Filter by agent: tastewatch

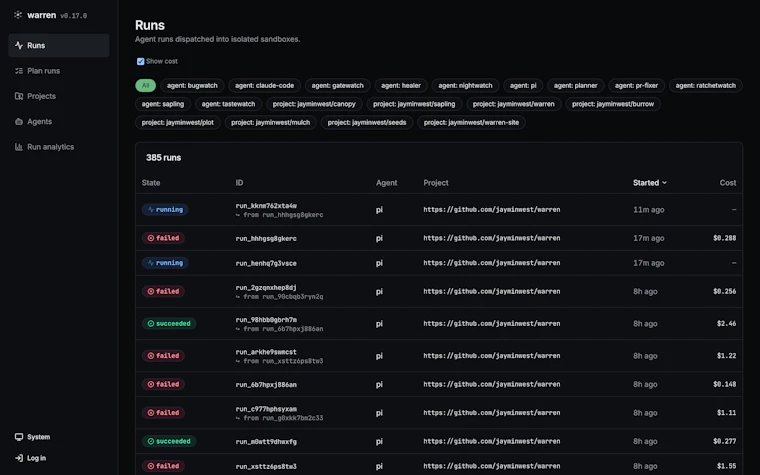[x=228, y=104]
